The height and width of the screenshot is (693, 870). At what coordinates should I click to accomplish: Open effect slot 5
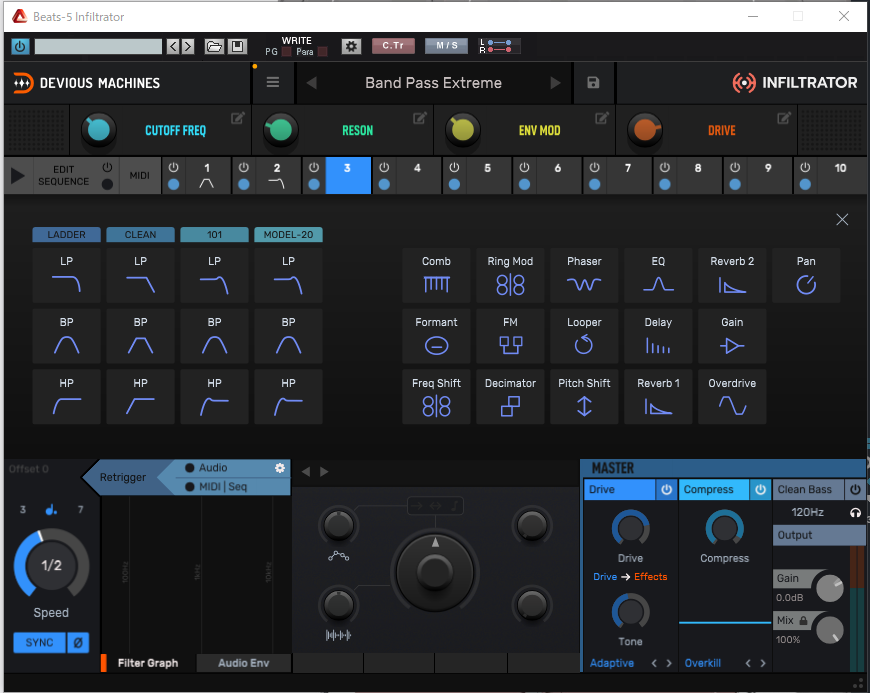tap(488, 175)
